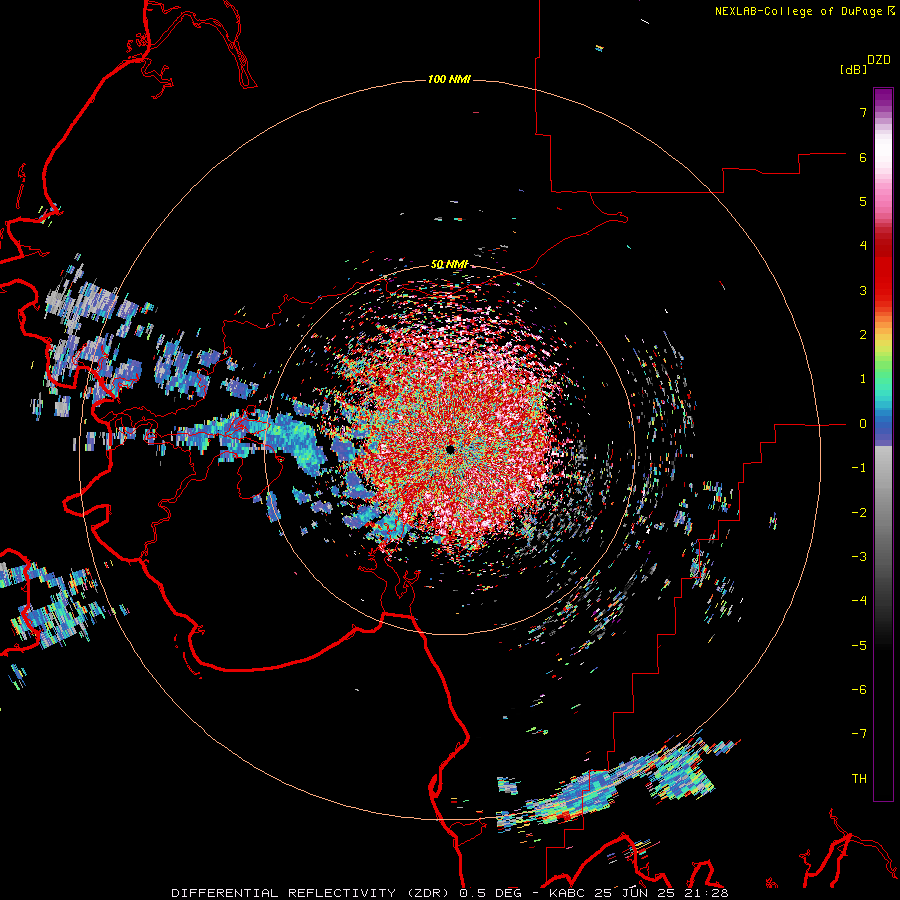Click the KABC station identifier
900x900 pixels.
pos(568,893)
